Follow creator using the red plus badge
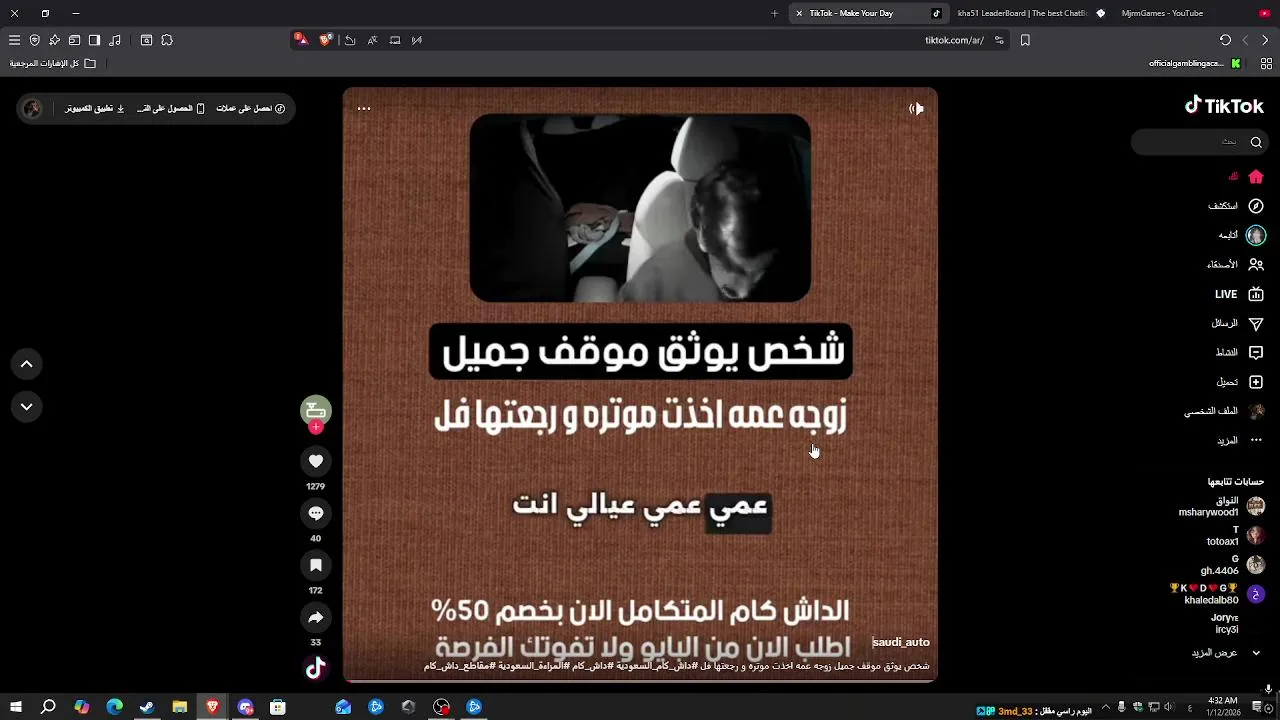The image size is (1280, 720). [316, 427]
